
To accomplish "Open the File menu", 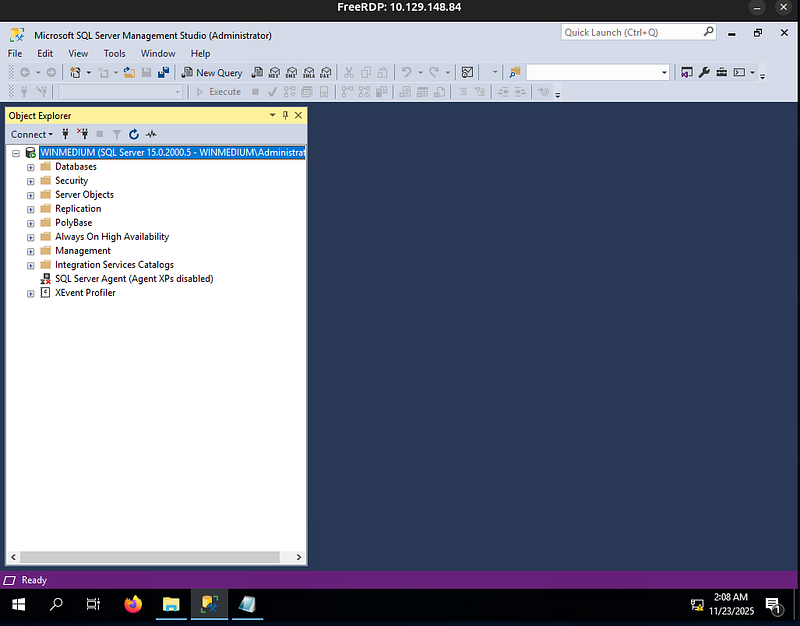I will (x=15, y=54).
